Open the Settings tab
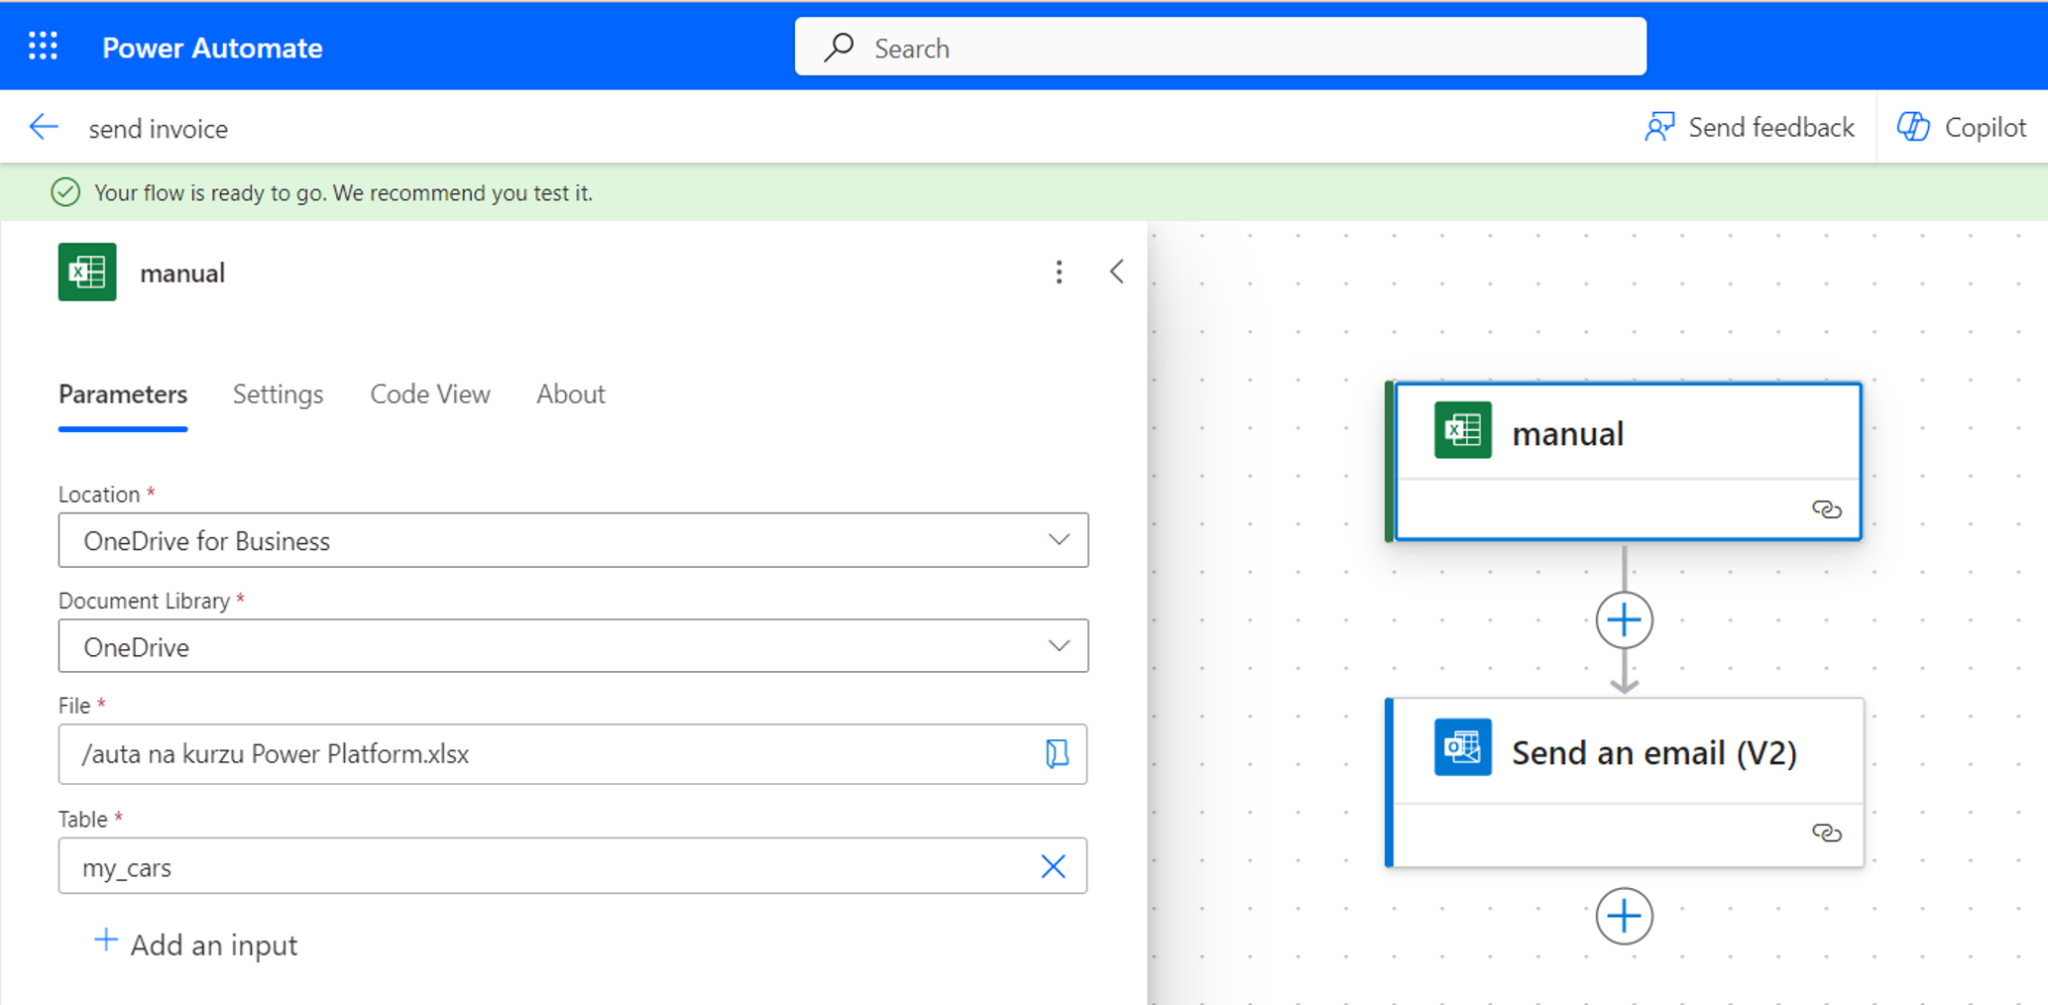The image size is (2048, 1005). pyautogui.click(x=278, y=394)
